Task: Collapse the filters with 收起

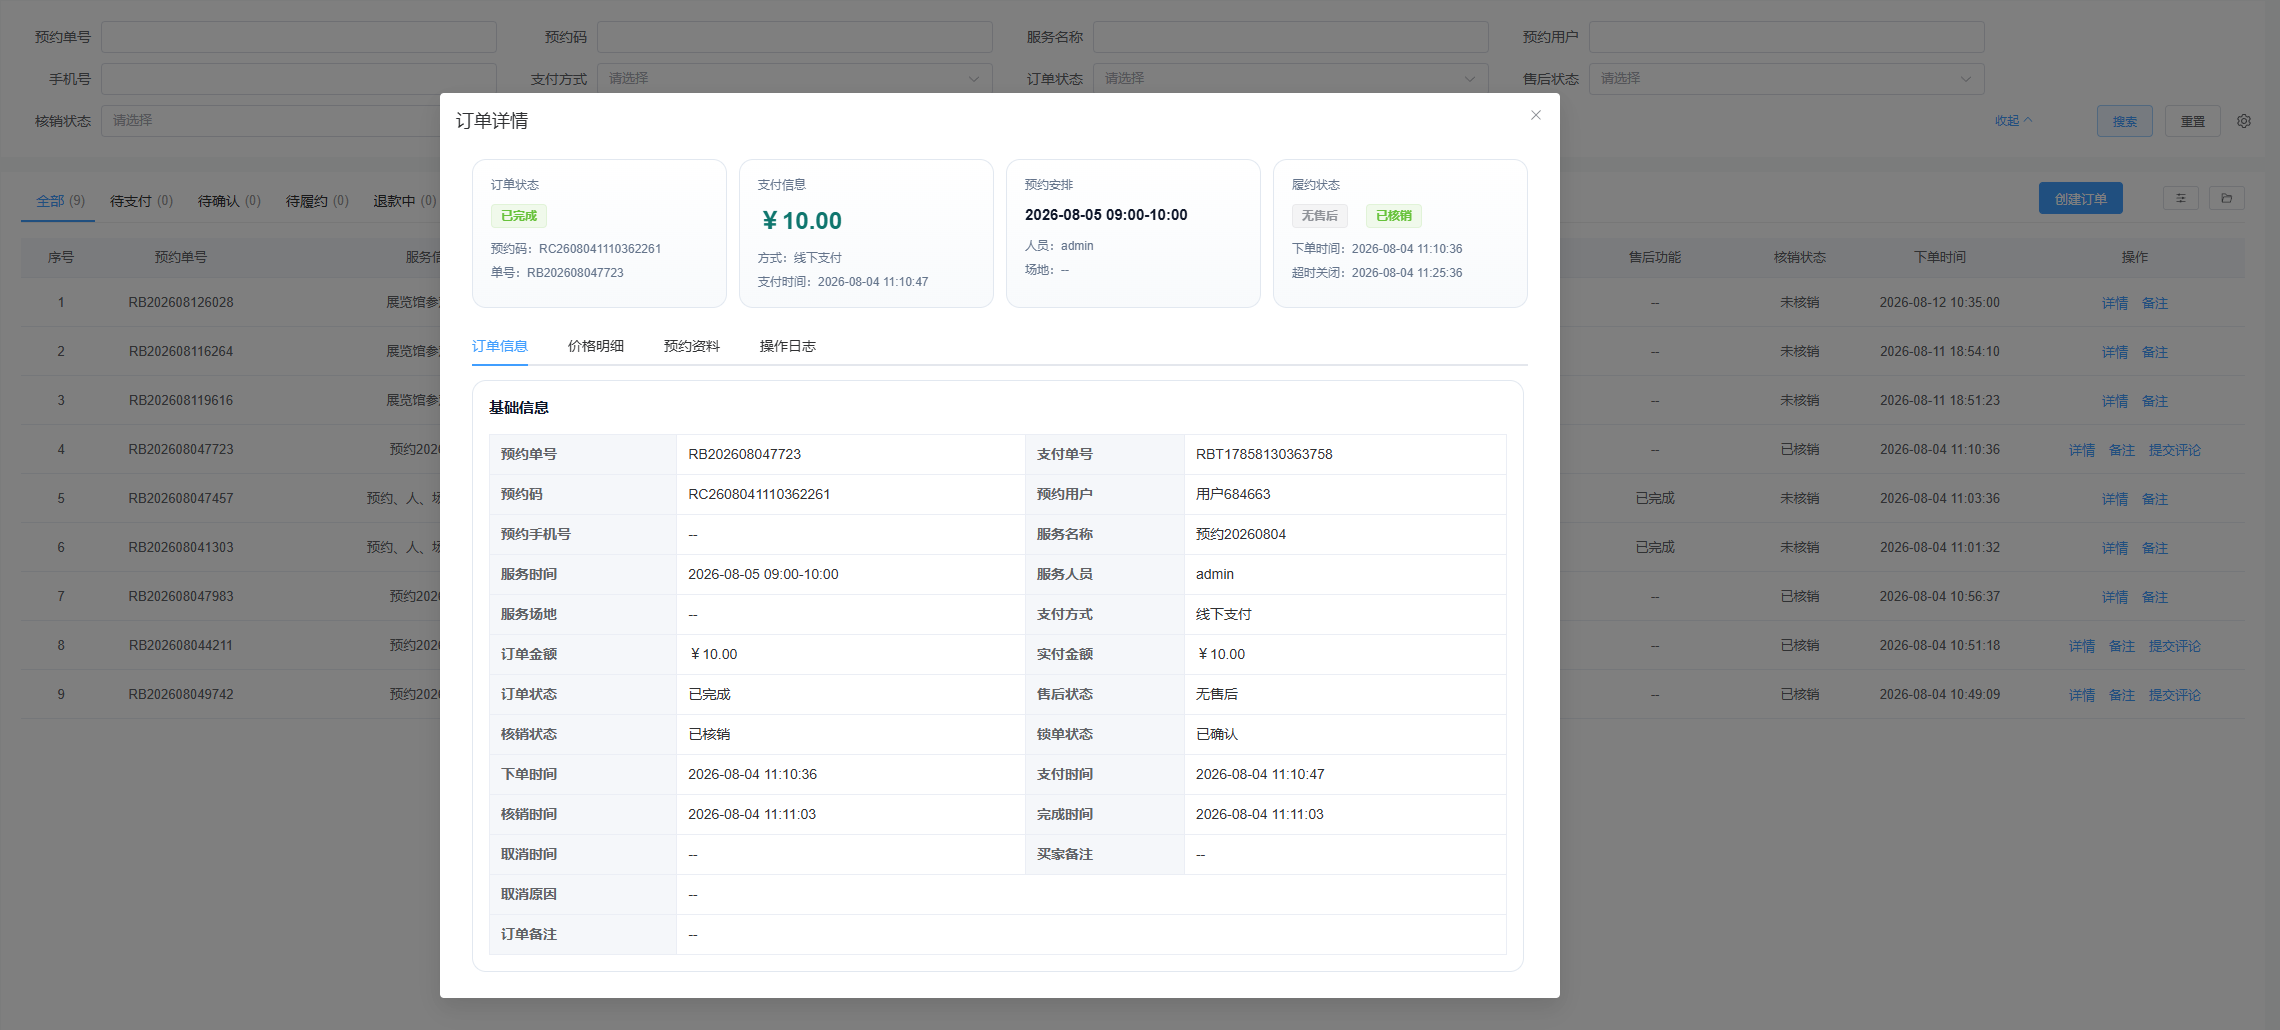Action: click(2012, 121)
